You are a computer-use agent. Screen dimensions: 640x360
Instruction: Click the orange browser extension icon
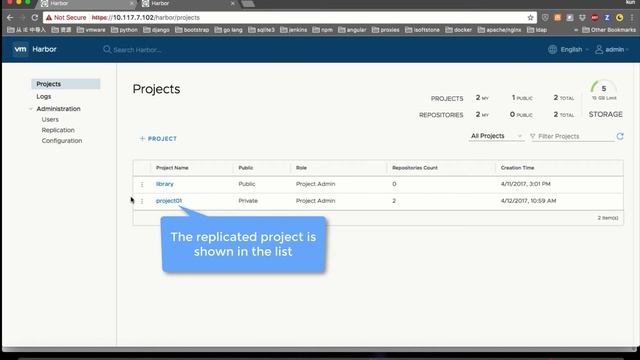tap(558, 18)
